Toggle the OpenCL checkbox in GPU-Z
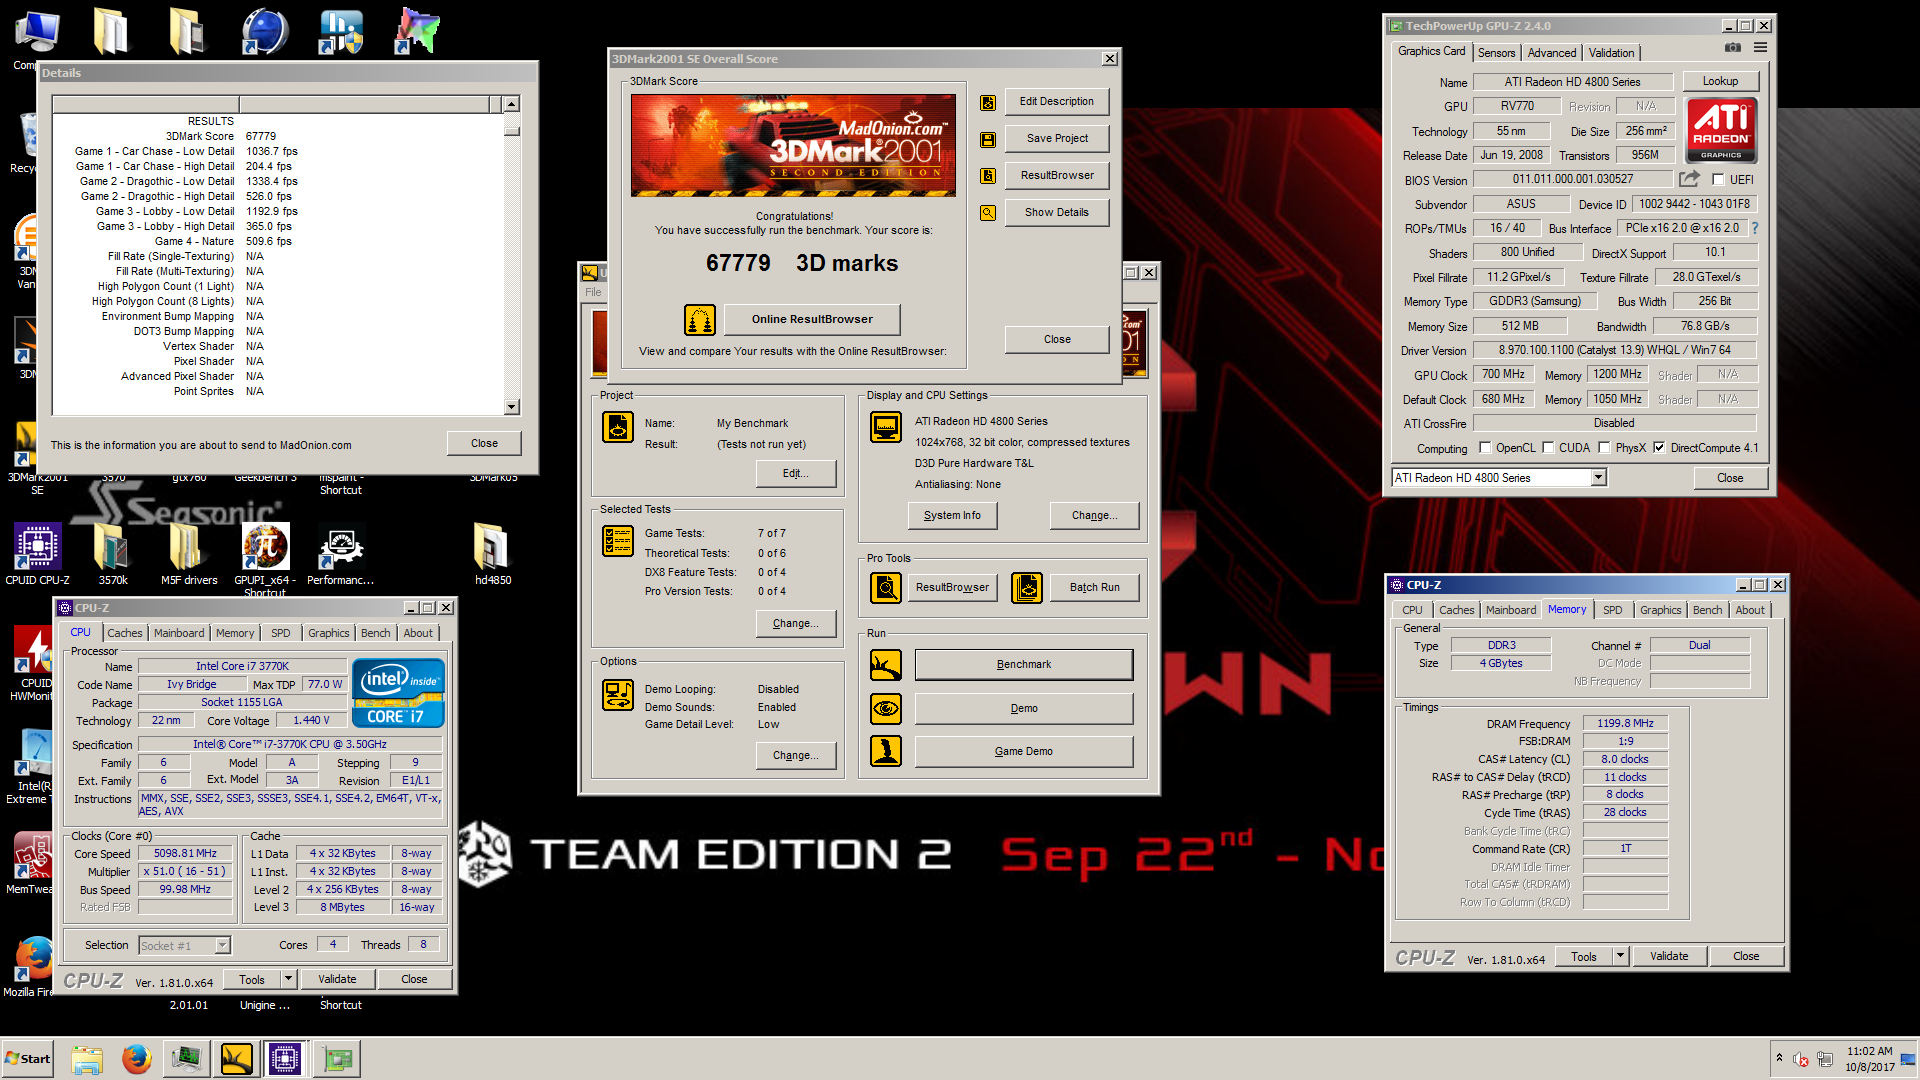 click(1485, 448)
